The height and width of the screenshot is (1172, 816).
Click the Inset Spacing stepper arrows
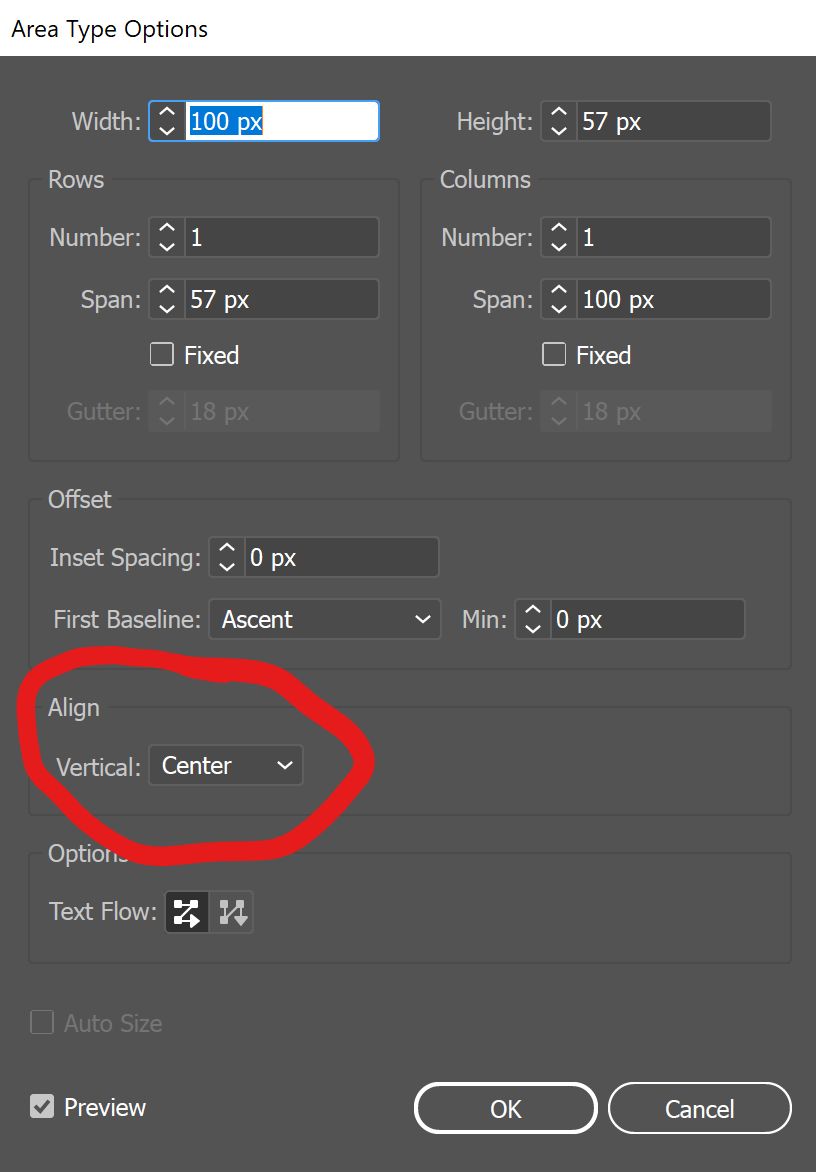[x=227, y=557]
